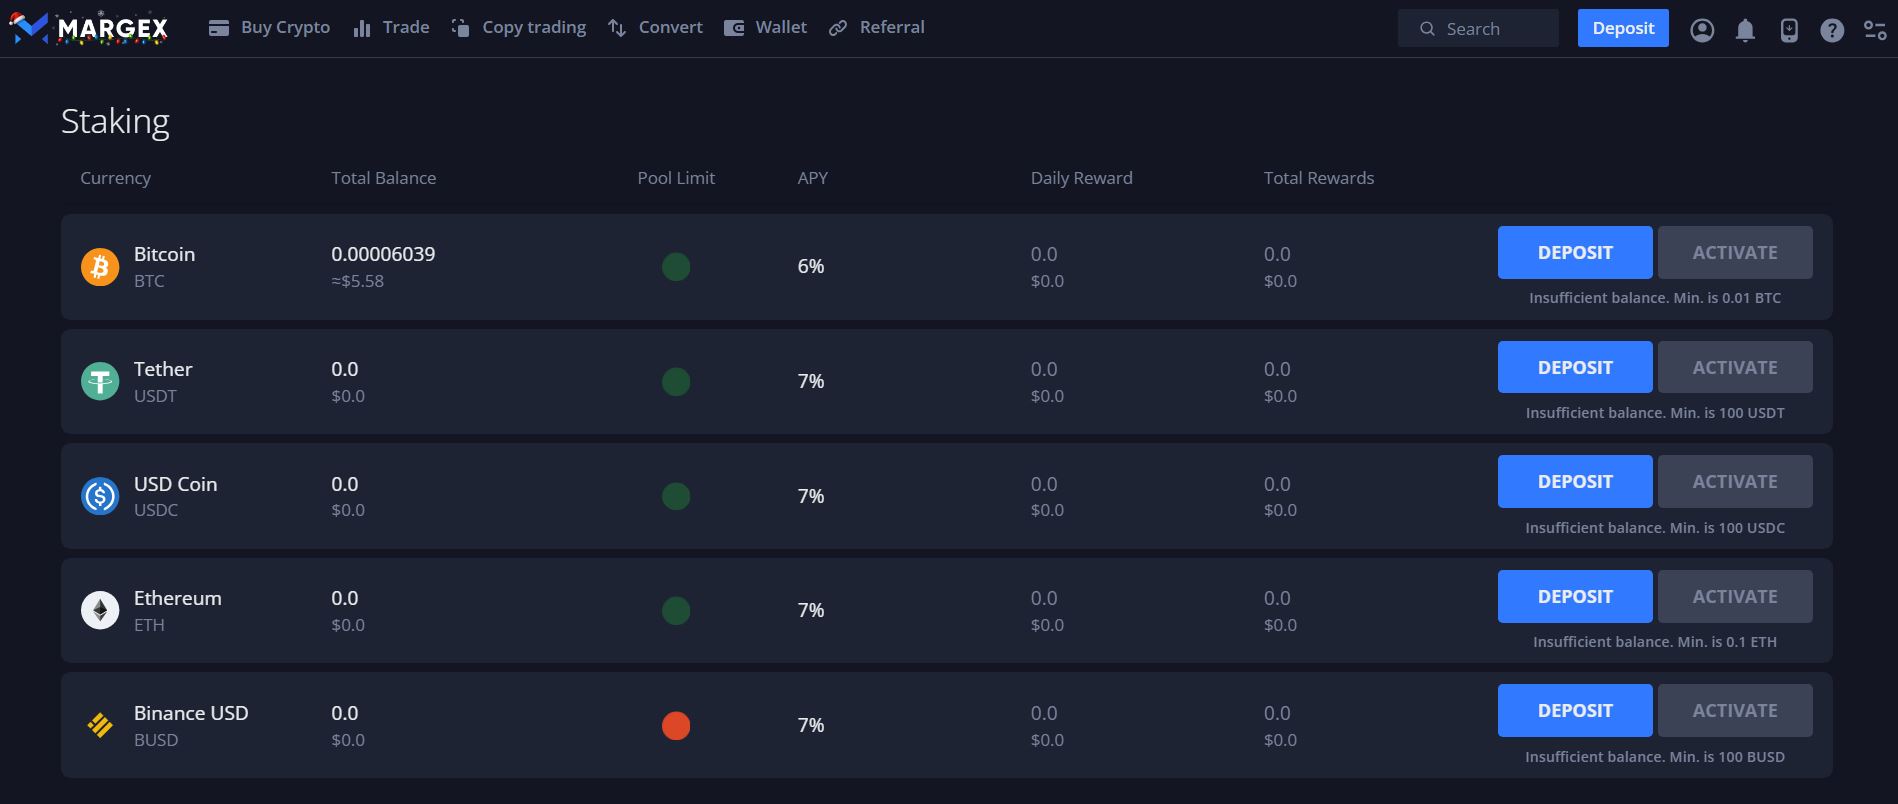Click the Binance USD coin icon
Viewport: 1898px width, 804px height.
click(x=100, y=725)
